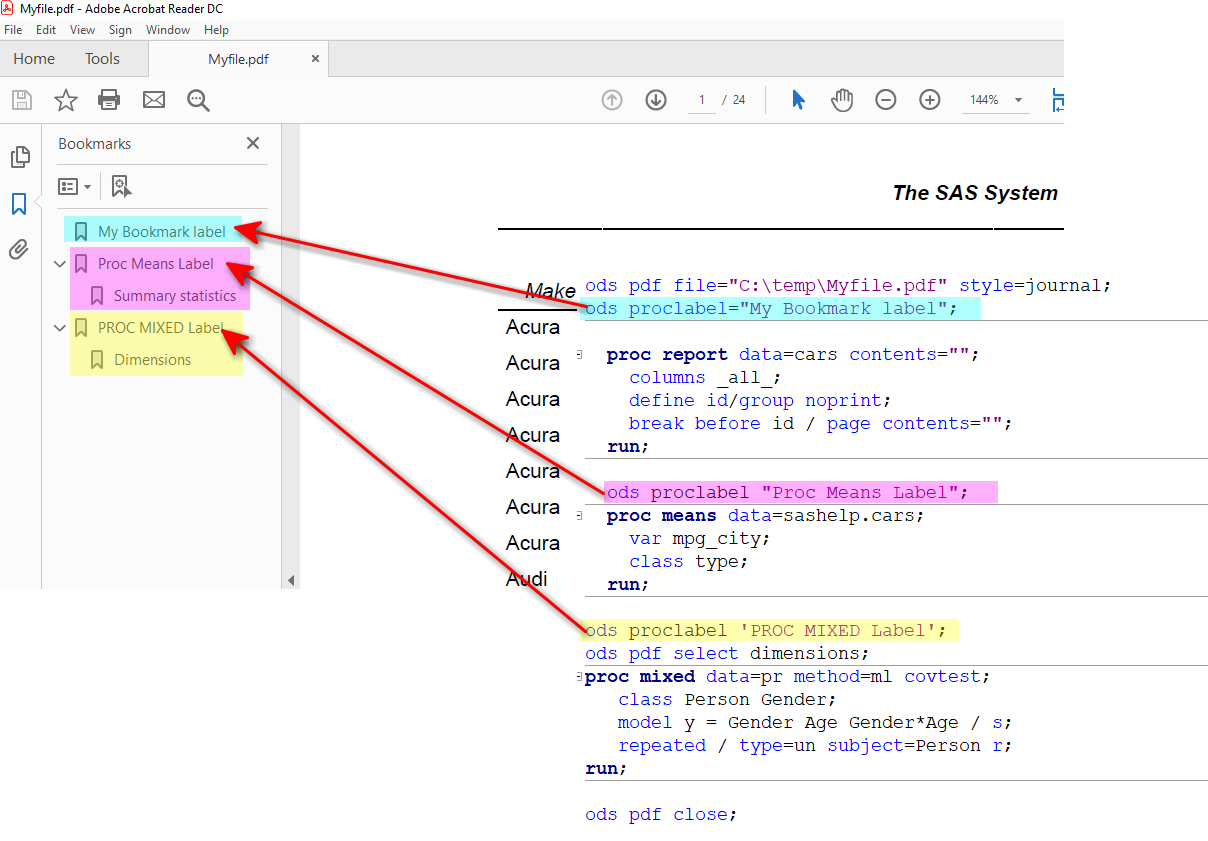Collapse the PROC MIXED Label bookmark

click(59, 328)
